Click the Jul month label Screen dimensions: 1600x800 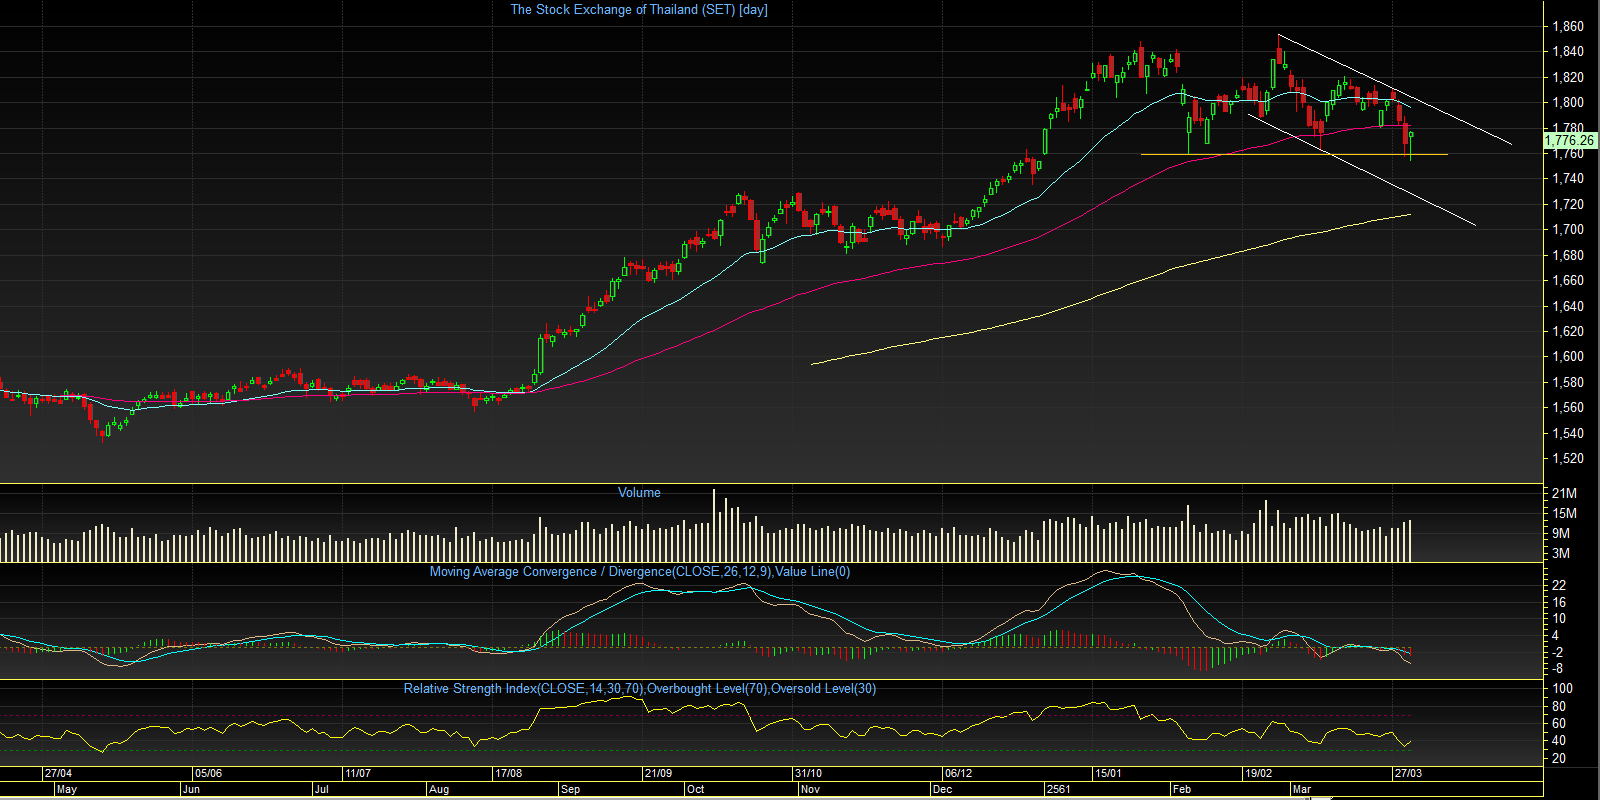coord(321,790)
